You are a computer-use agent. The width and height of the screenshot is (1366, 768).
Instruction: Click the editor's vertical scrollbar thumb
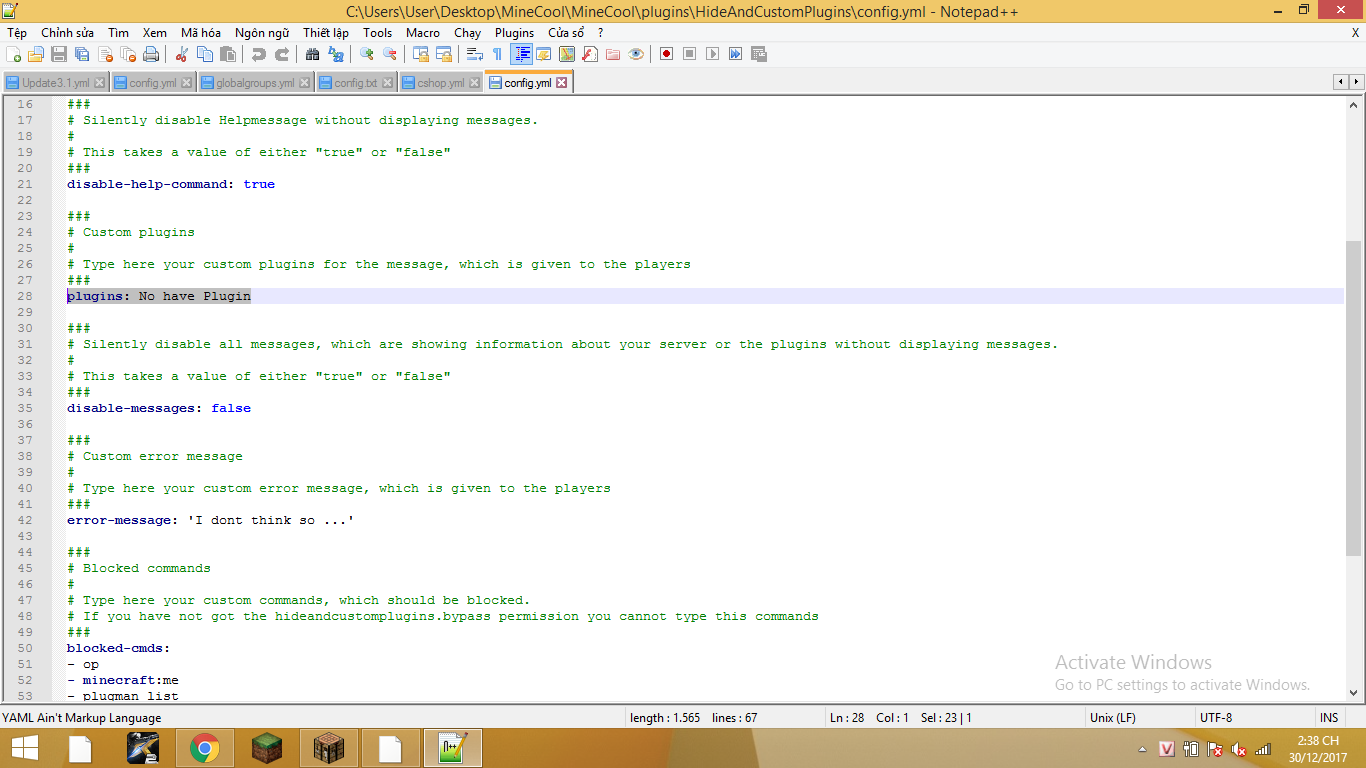click(x=1354, y=398)
